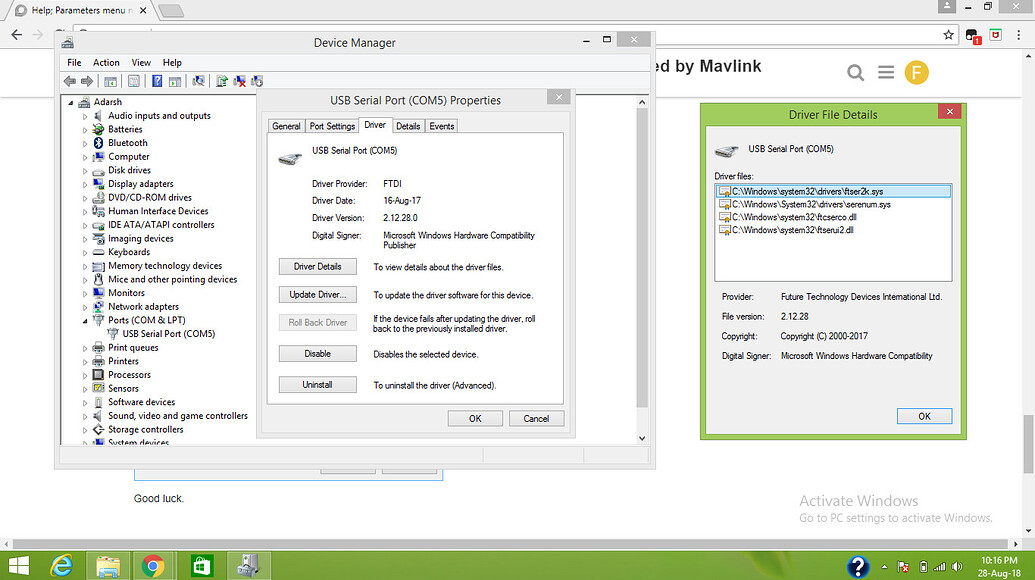This screenshot has width=1035, height=580.
Task: Click the Properties icon in the toolbar
Action: (x=133, y=81)
